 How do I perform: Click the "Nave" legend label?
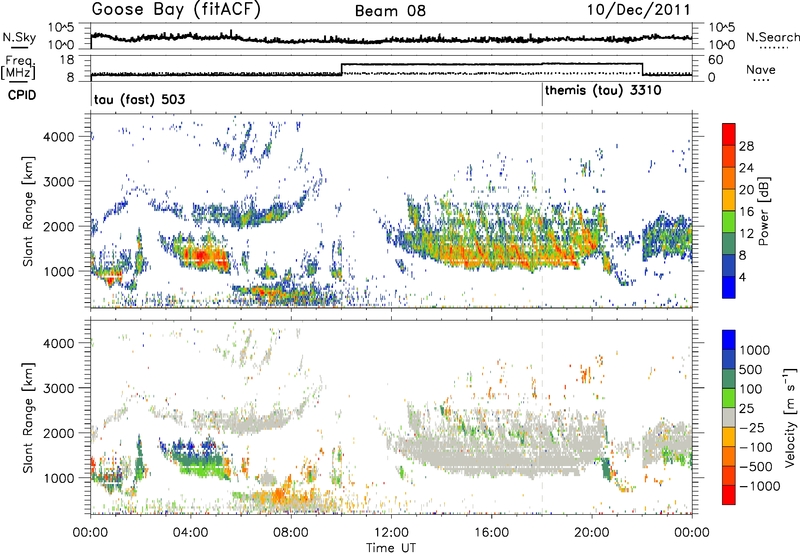(x=761, y=69)
